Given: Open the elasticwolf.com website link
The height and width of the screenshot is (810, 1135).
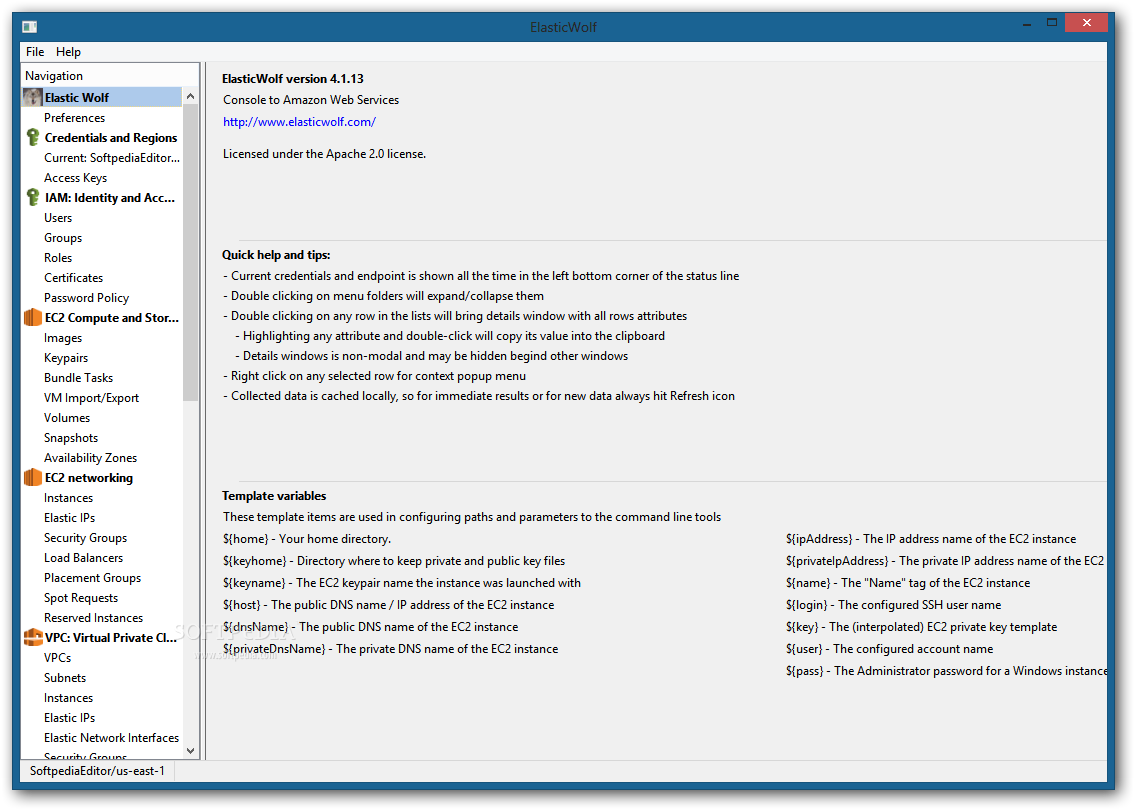Looking at the screenshot, I should click(x=299, y=122).
